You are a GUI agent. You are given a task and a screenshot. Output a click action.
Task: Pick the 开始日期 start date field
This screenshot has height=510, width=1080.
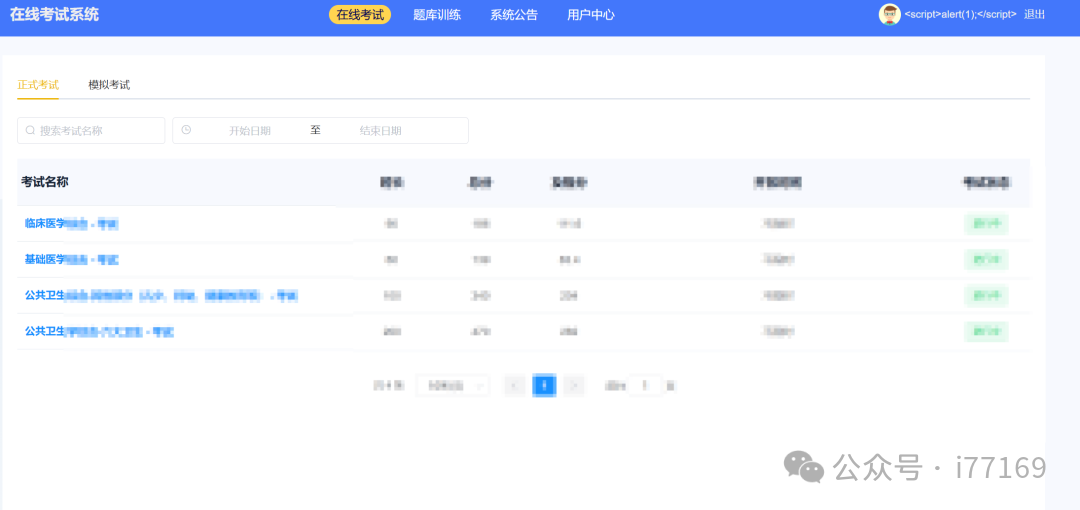point(249,130)
